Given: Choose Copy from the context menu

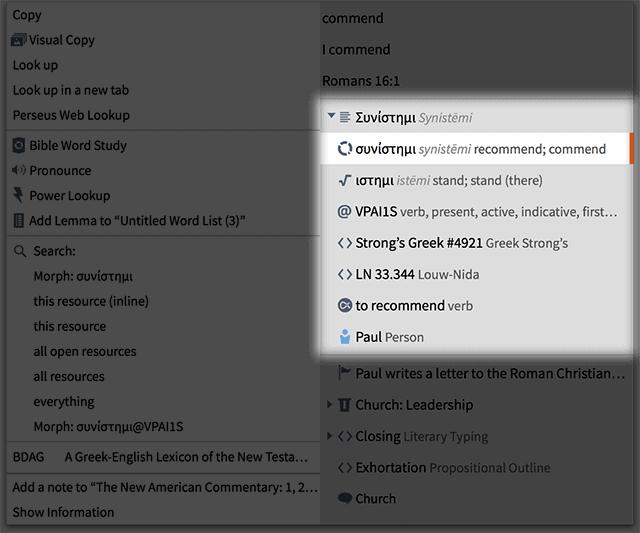Looking at the screenshot, I should (x=27, y=15).
